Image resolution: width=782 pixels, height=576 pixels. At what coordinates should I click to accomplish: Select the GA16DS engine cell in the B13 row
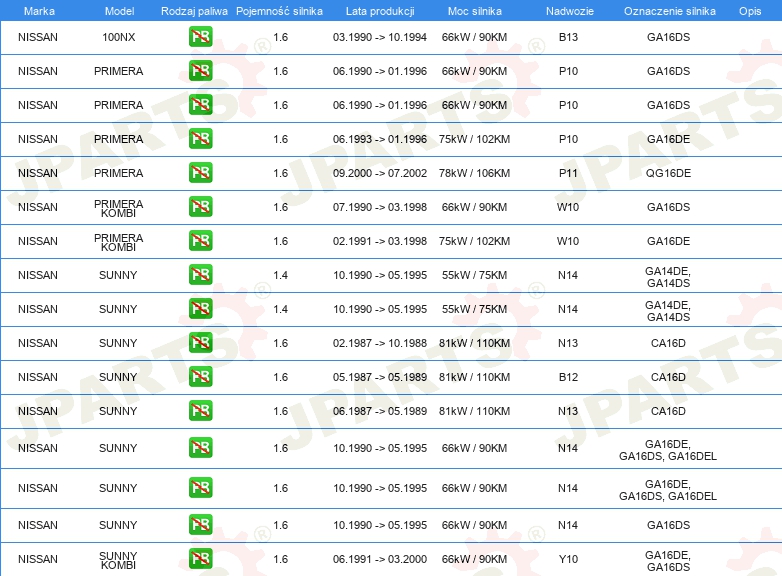point(668,37)
